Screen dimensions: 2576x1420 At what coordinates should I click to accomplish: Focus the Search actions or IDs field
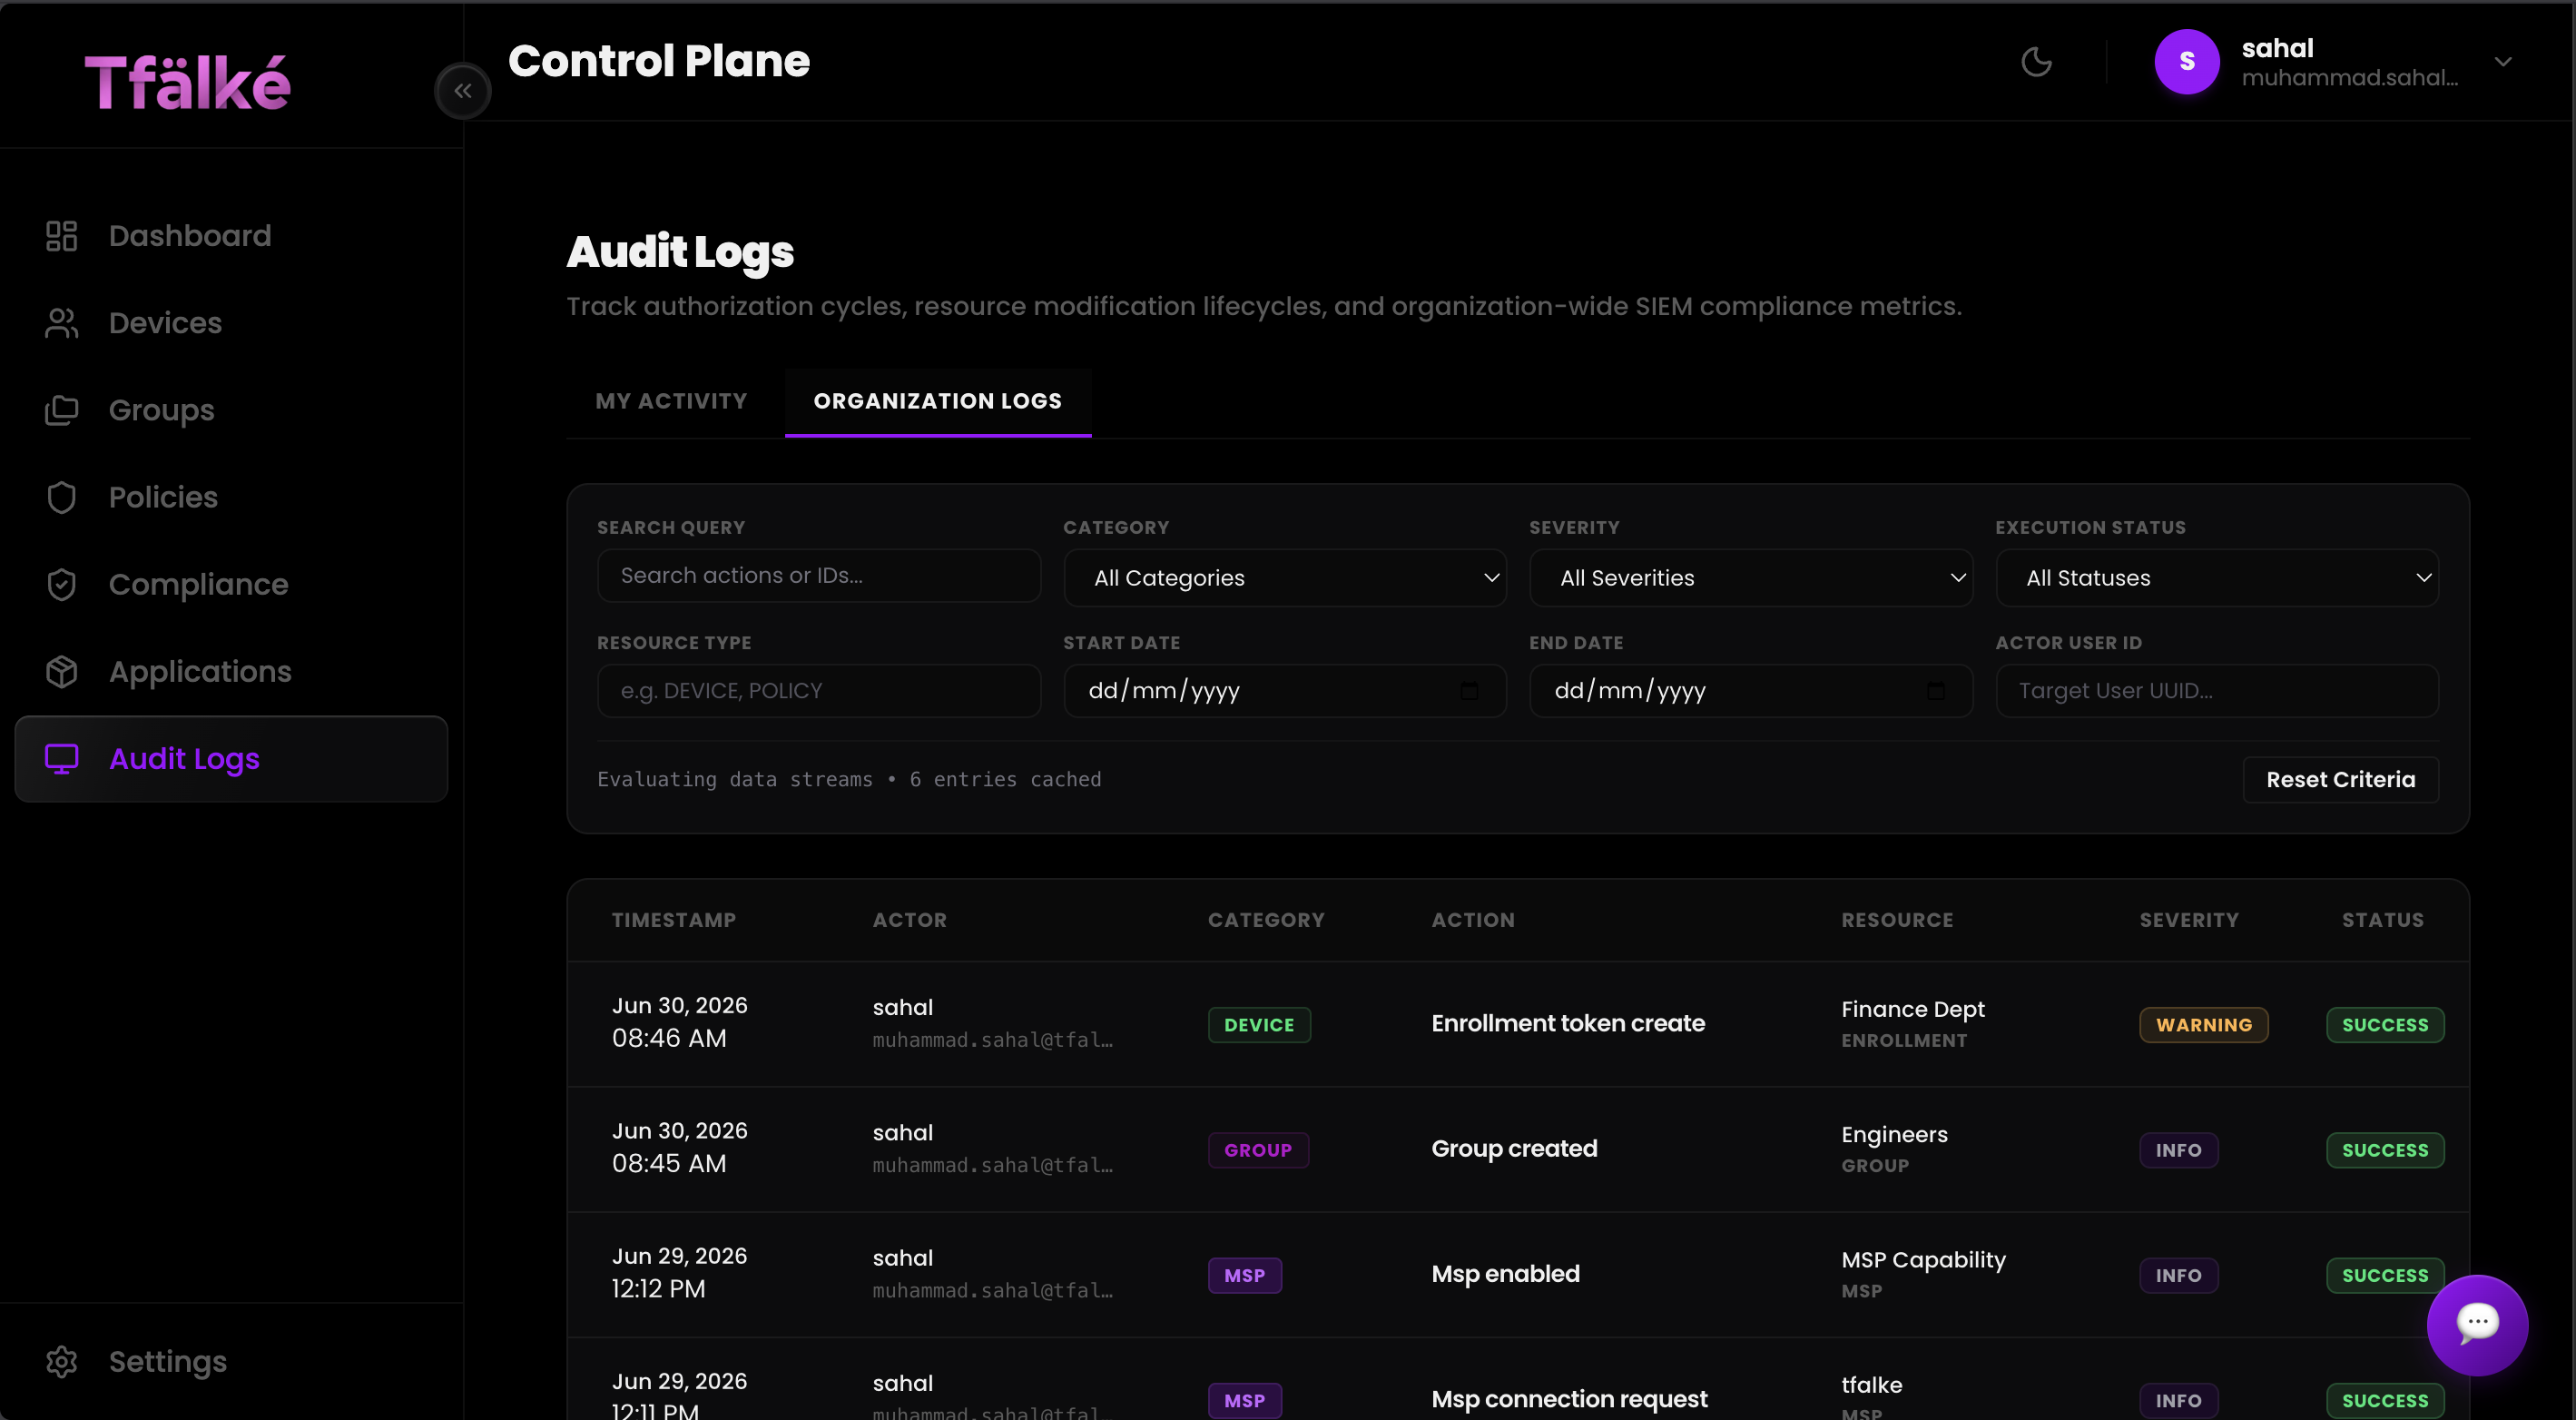click(x=818, y=576)
